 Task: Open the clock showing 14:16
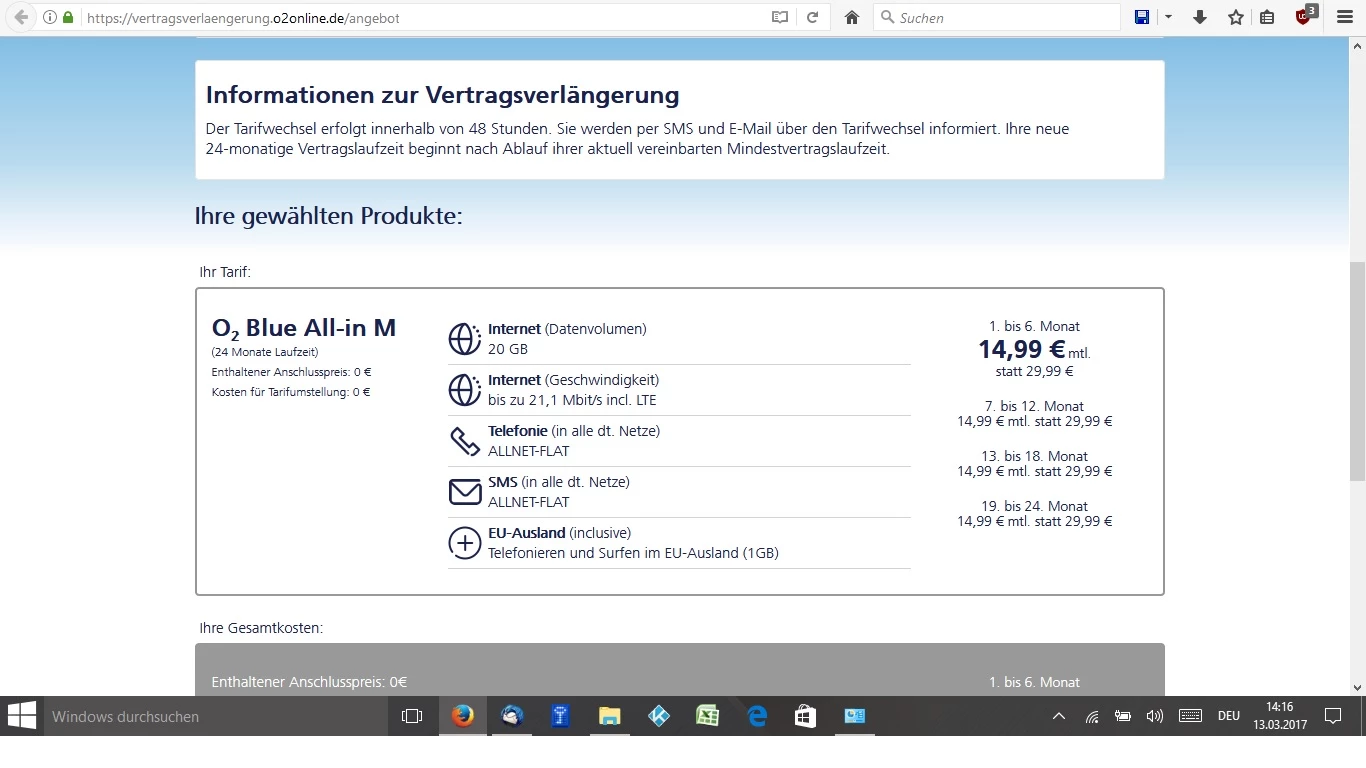click(x=1280, y=716)
